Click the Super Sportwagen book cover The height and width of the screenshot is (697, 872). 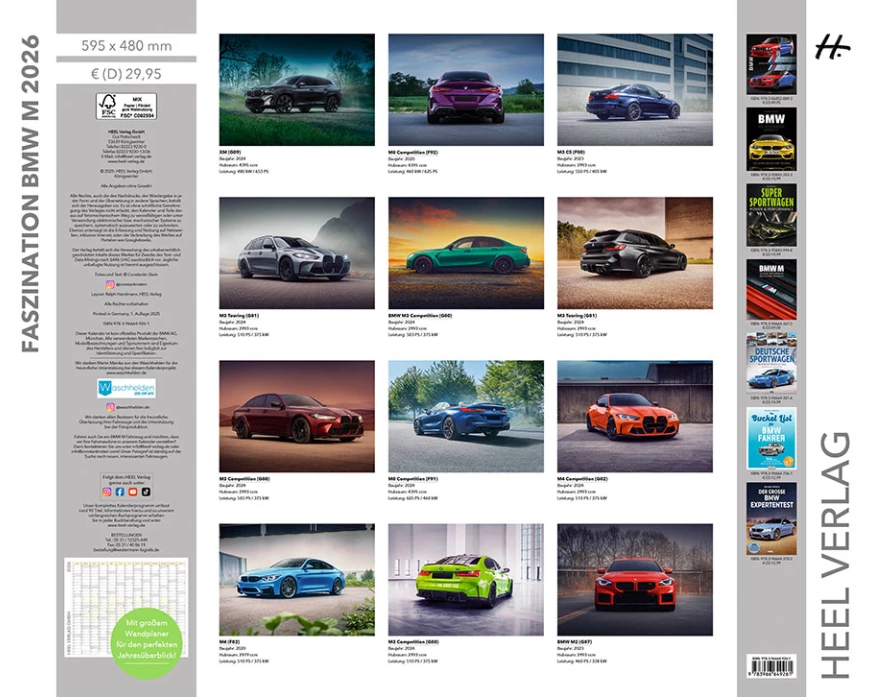(x=771, y=214)
